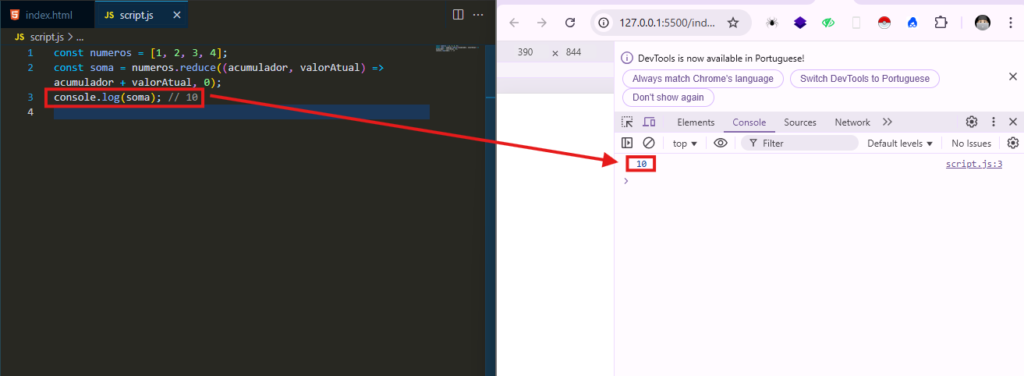The height and width of the screenshot is (376, 1024).
Task: Click the green eye-slash extension icon
Action: 828,23
